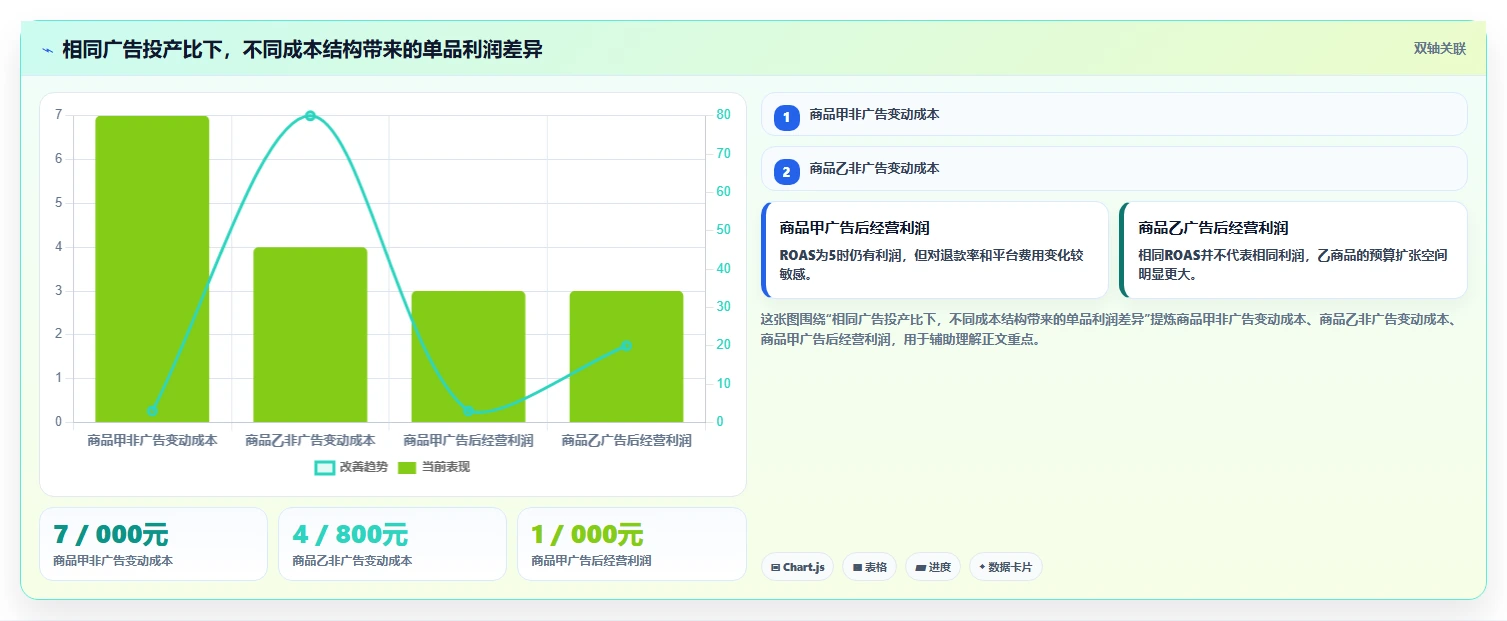This screenshot has width=1507, height=621.
Task: Select the tallest bar for 商品甲非广告变动成本
Action: click(152, 268)
